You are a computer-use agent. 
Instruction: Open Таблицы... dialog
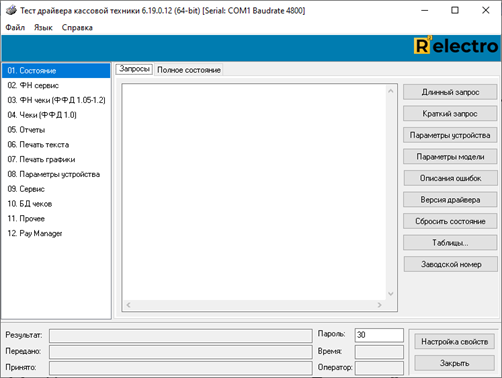click(450, 243)
